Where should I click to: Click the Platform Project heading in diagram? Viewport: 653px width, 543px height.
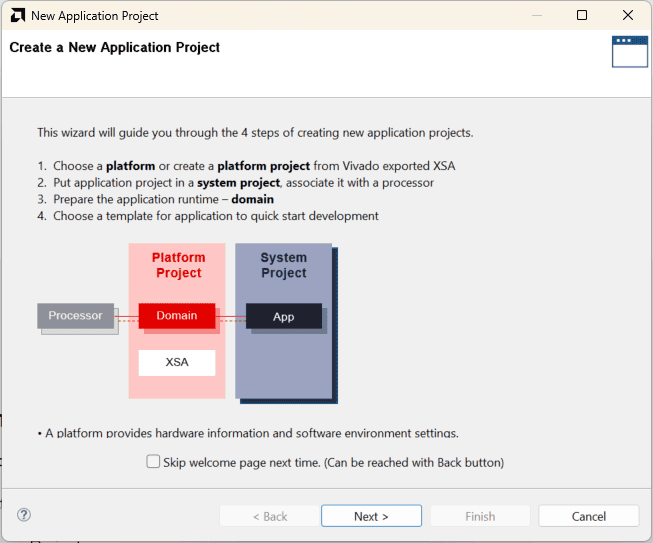pos(177,266)
